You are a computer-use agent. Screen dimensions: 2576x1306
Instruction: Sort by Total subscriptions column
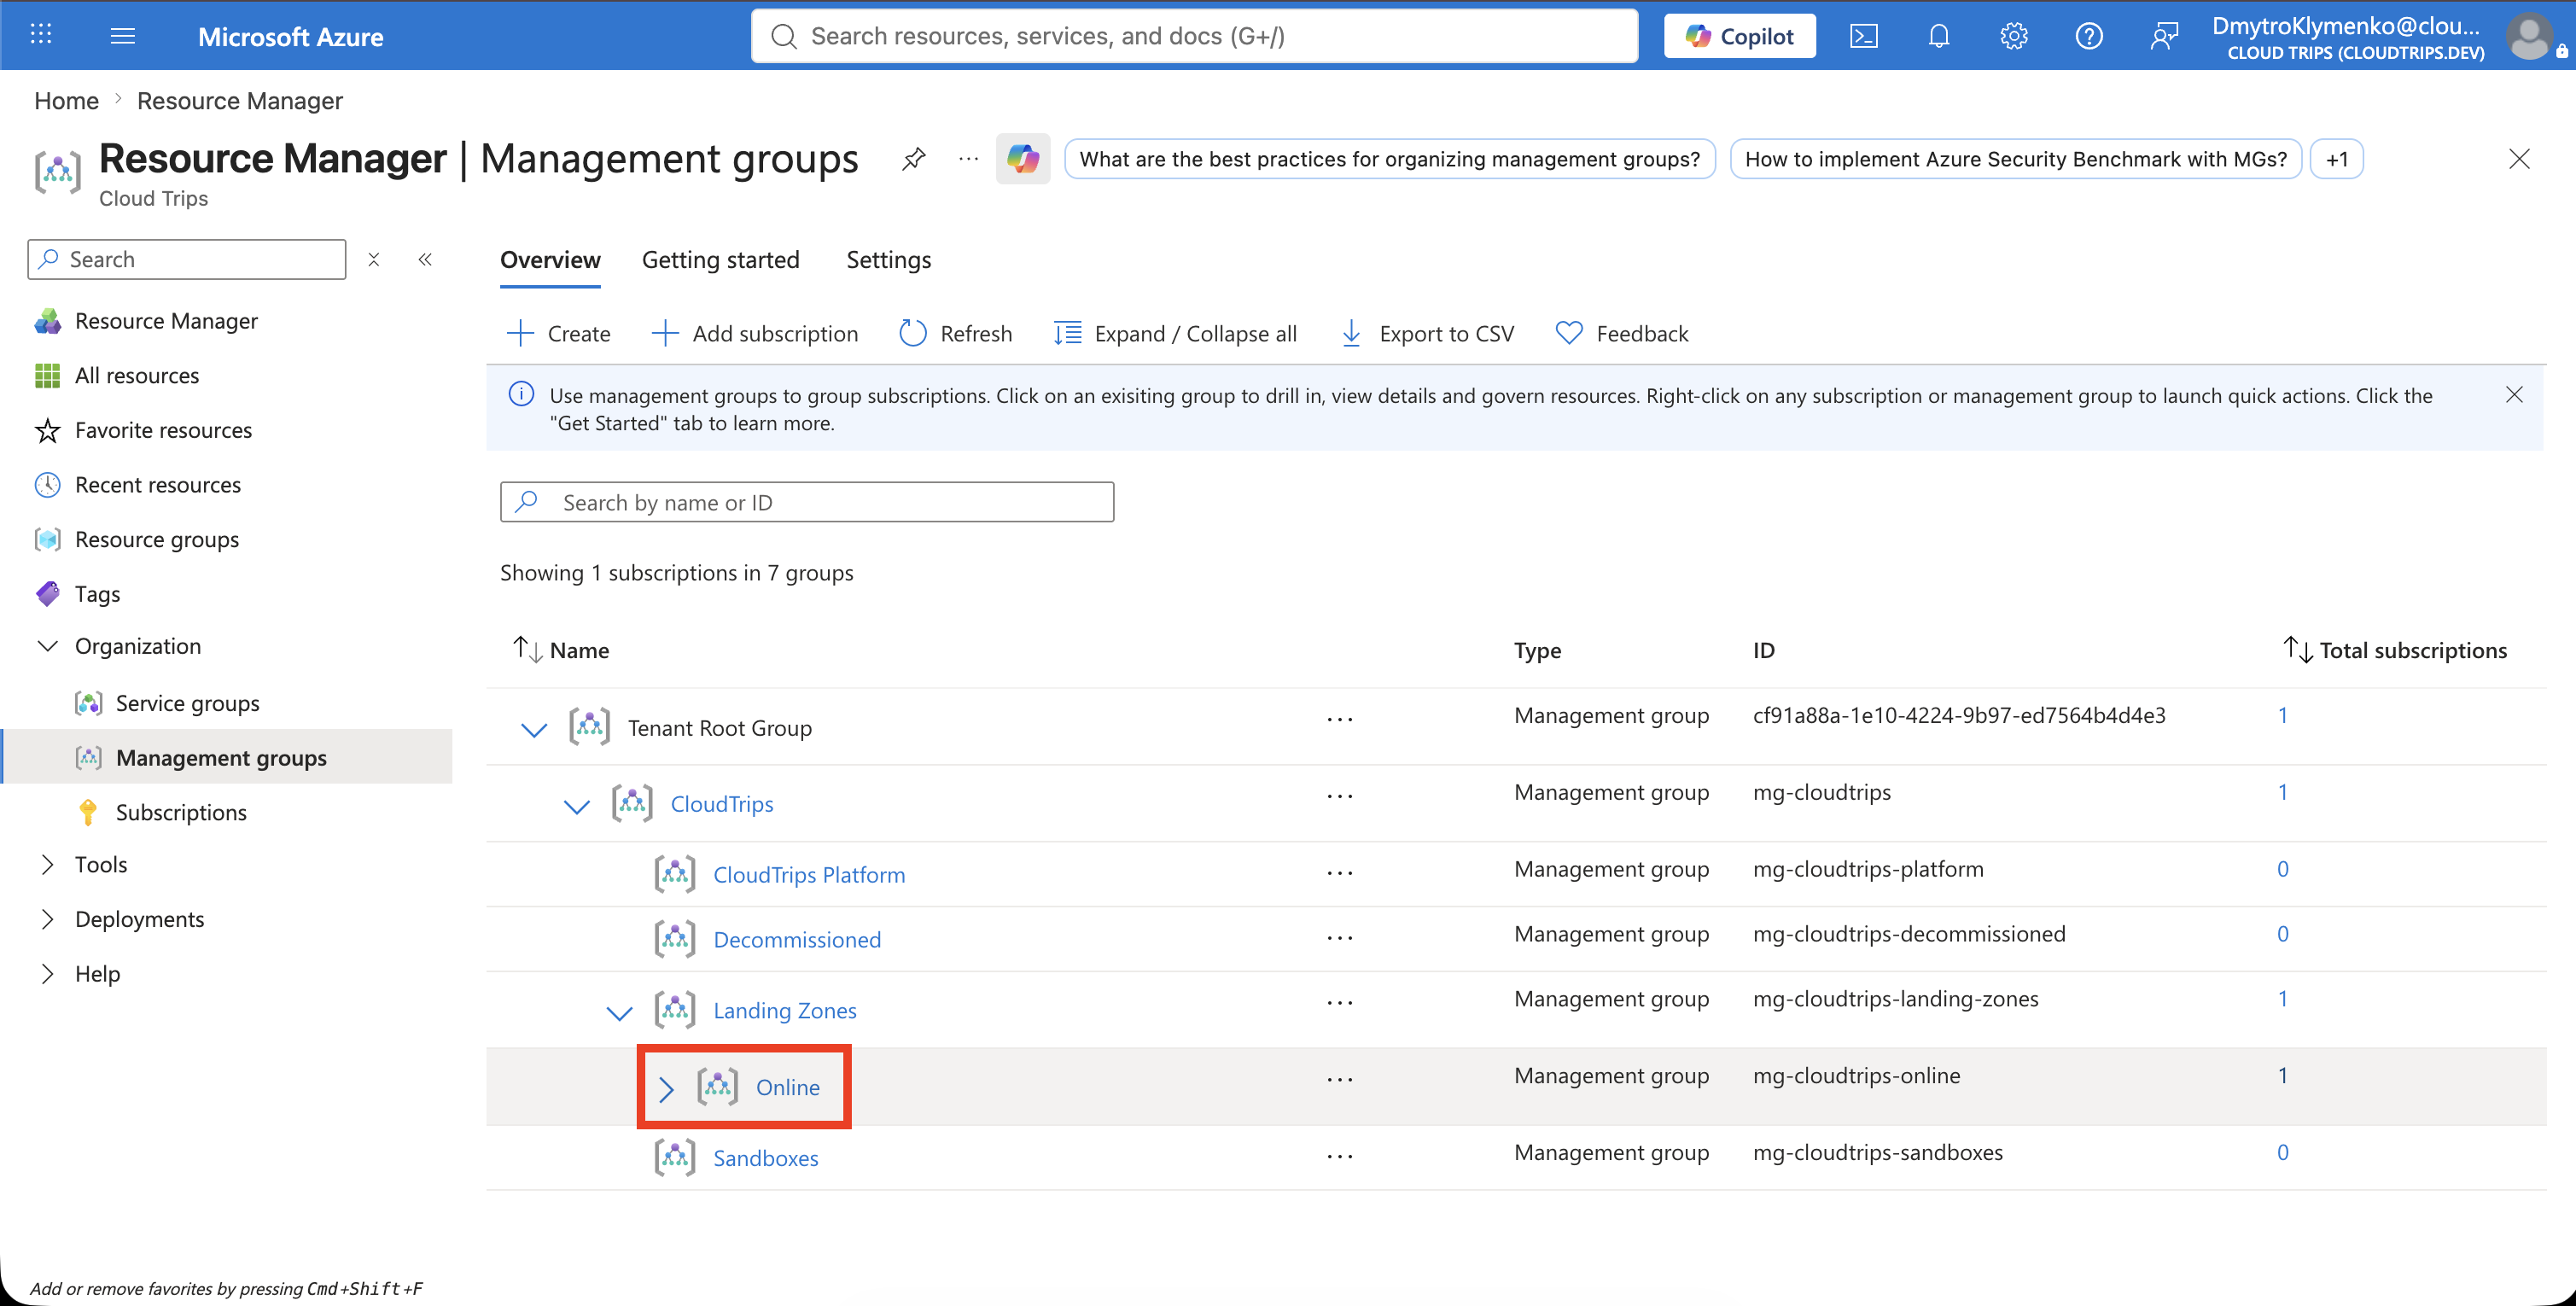[2395, 650]
